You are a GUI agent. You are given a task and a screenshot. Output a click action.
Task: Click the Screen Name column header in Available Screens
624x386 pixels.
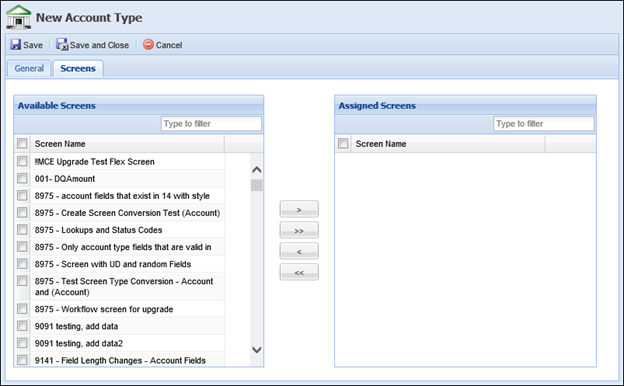(60, 144)
